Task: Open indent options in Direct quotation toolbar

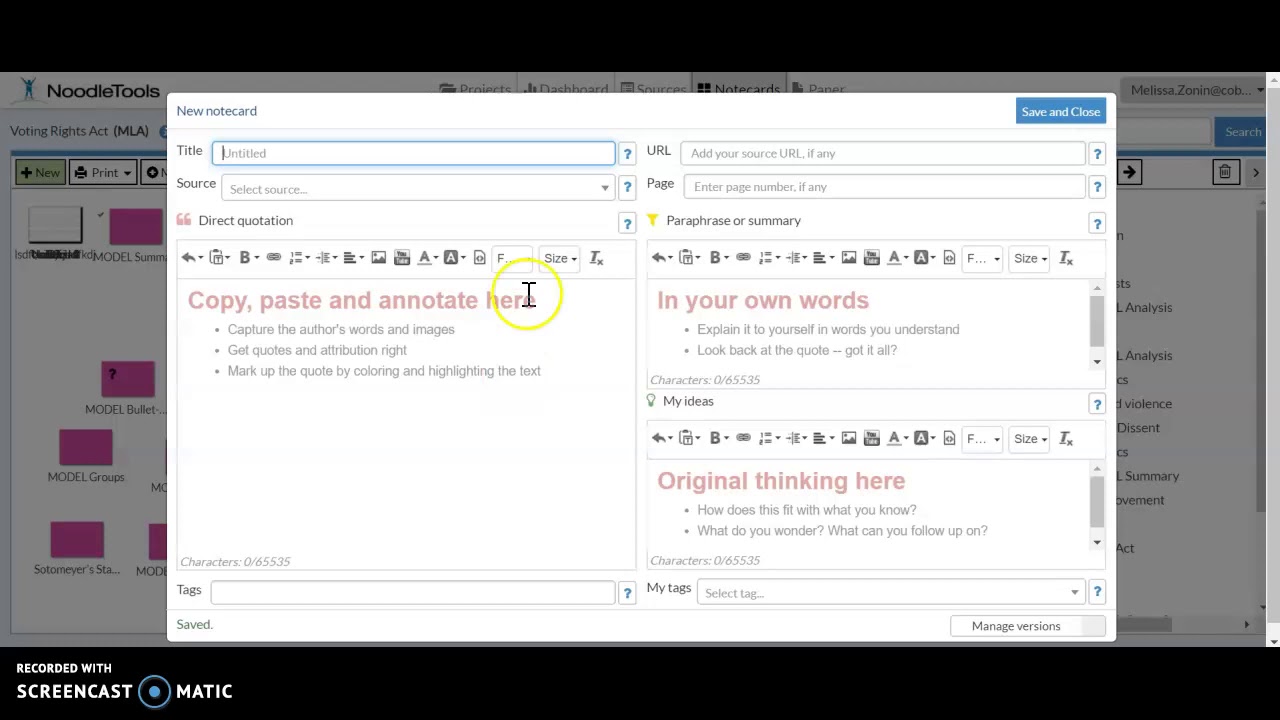Action: click(324, 258)
